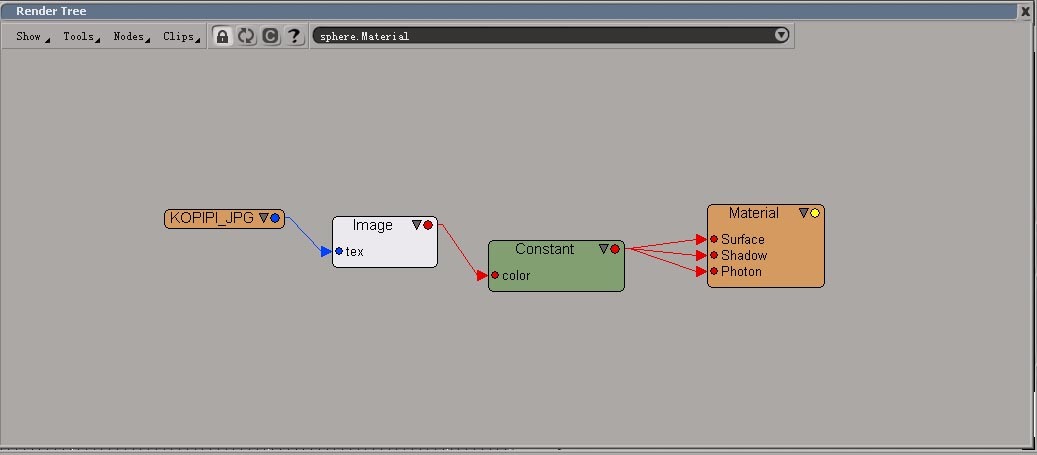Image resolution: width=1037 pixels, height=455 pixels.
Task: Select the KOPIPI_JPG clip node
Action: click(x=224, y=218)
